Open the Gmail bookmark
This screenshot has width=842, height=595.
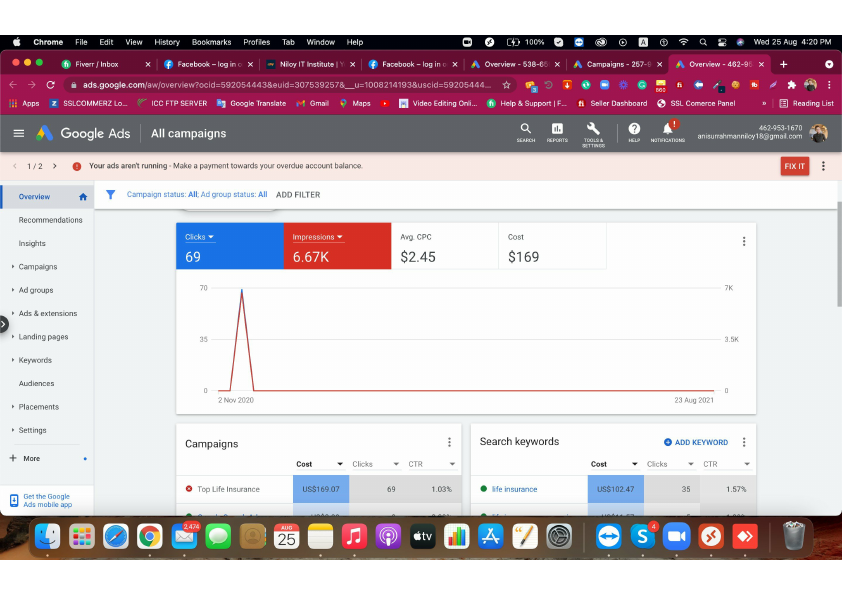coord(313,103)
